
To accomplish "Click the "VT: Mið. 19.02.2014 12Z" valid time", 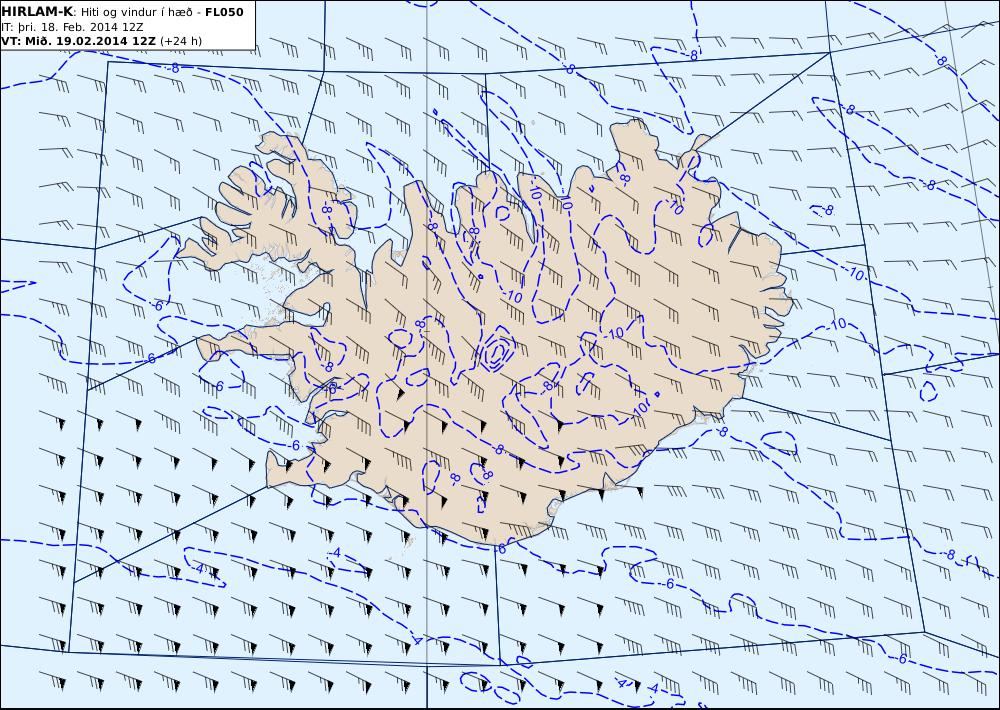I will 78,41.
